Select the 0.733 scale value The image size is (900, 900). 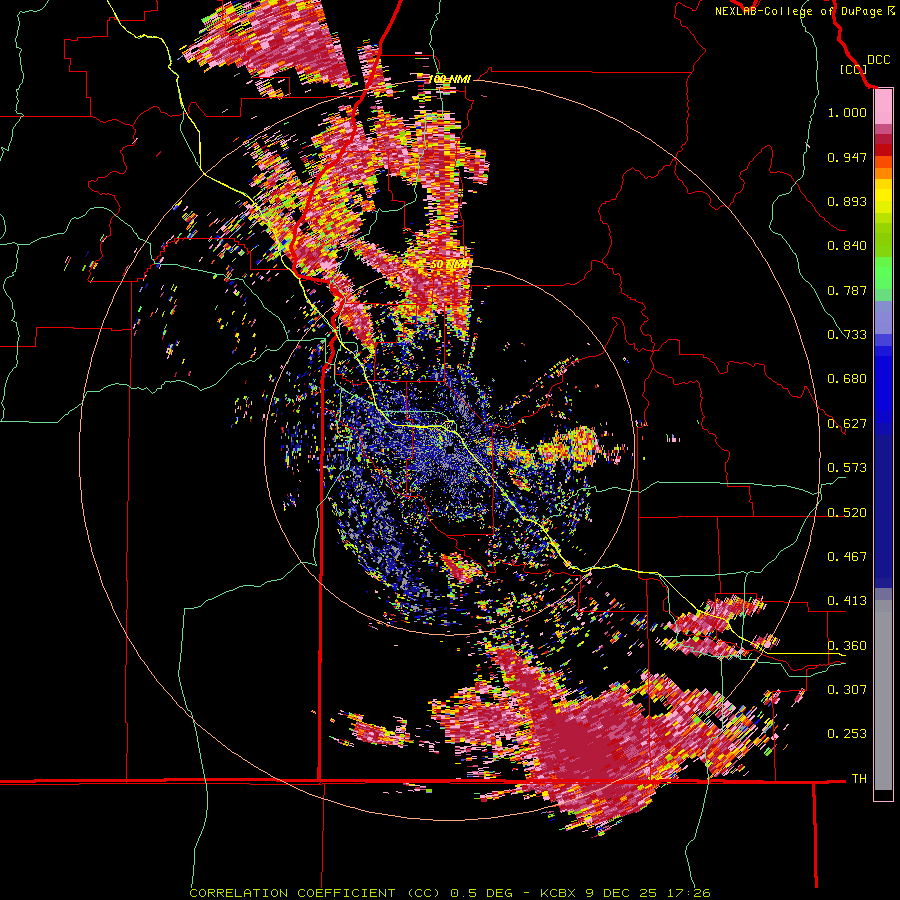coord(847,335)
